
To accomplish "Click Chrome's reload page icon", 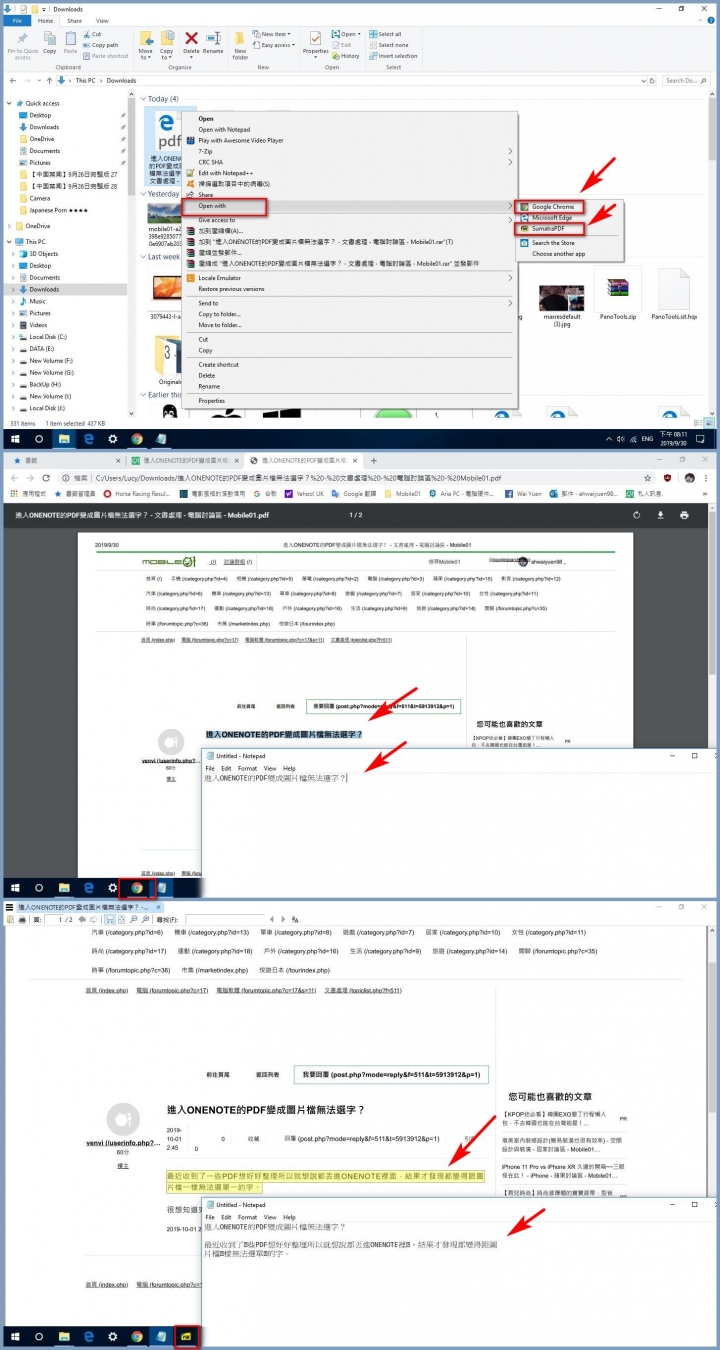I will pyautogui.click(x=48, y=478).
